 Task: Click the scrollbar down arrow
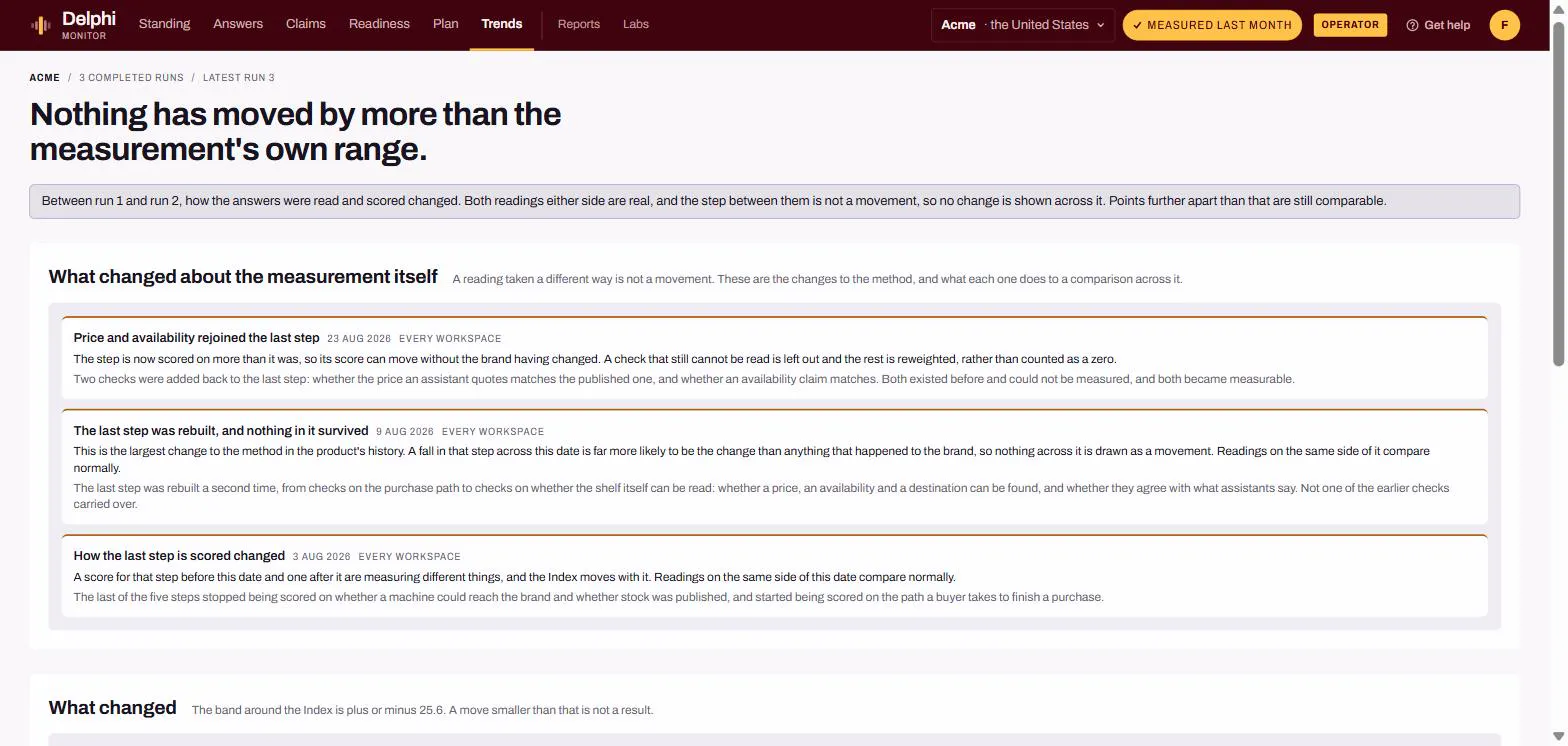(1558, 737)
